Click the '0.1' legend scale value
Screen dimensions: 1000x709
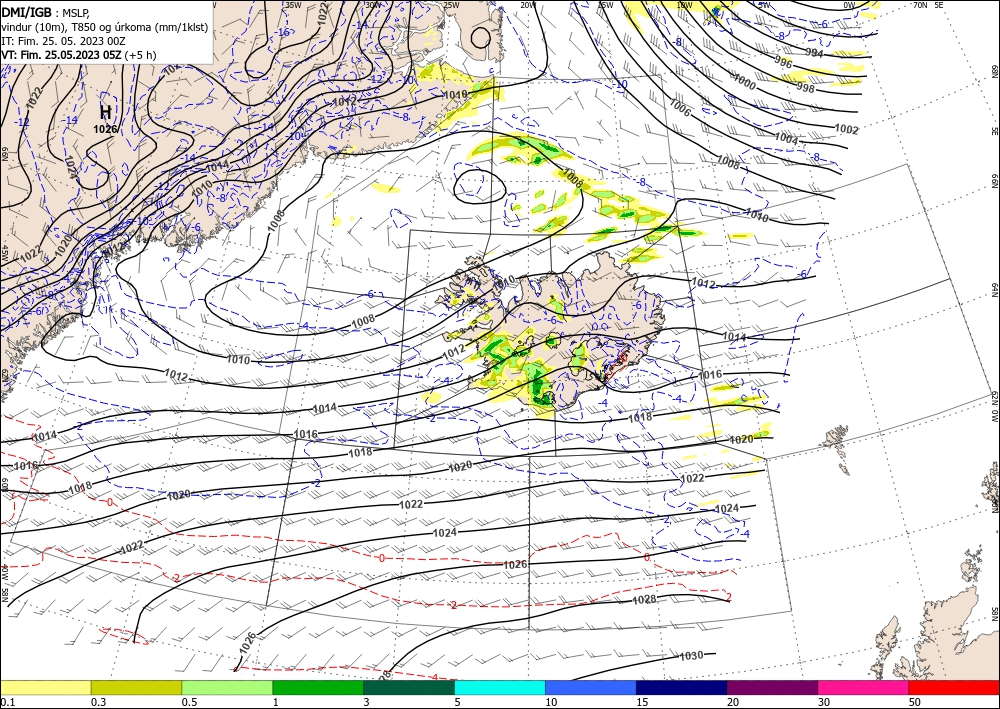[8, 702]
